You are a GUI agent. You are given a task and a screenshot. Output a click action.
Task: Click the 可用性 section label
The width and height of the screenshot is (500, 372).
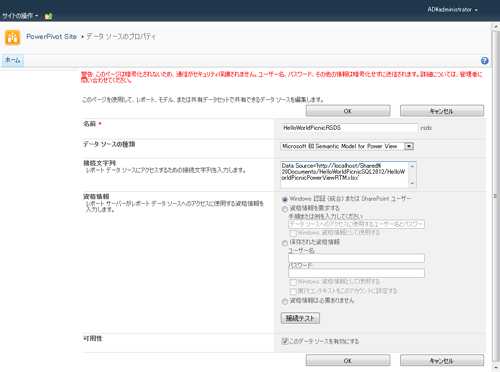pos(93,338)
